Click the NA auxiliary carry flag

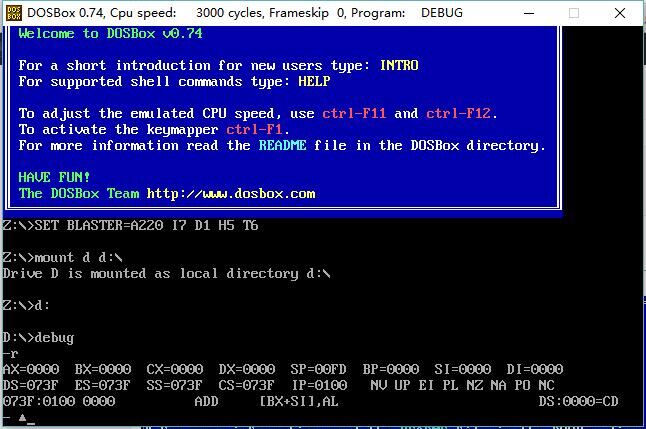coord(499,385)
